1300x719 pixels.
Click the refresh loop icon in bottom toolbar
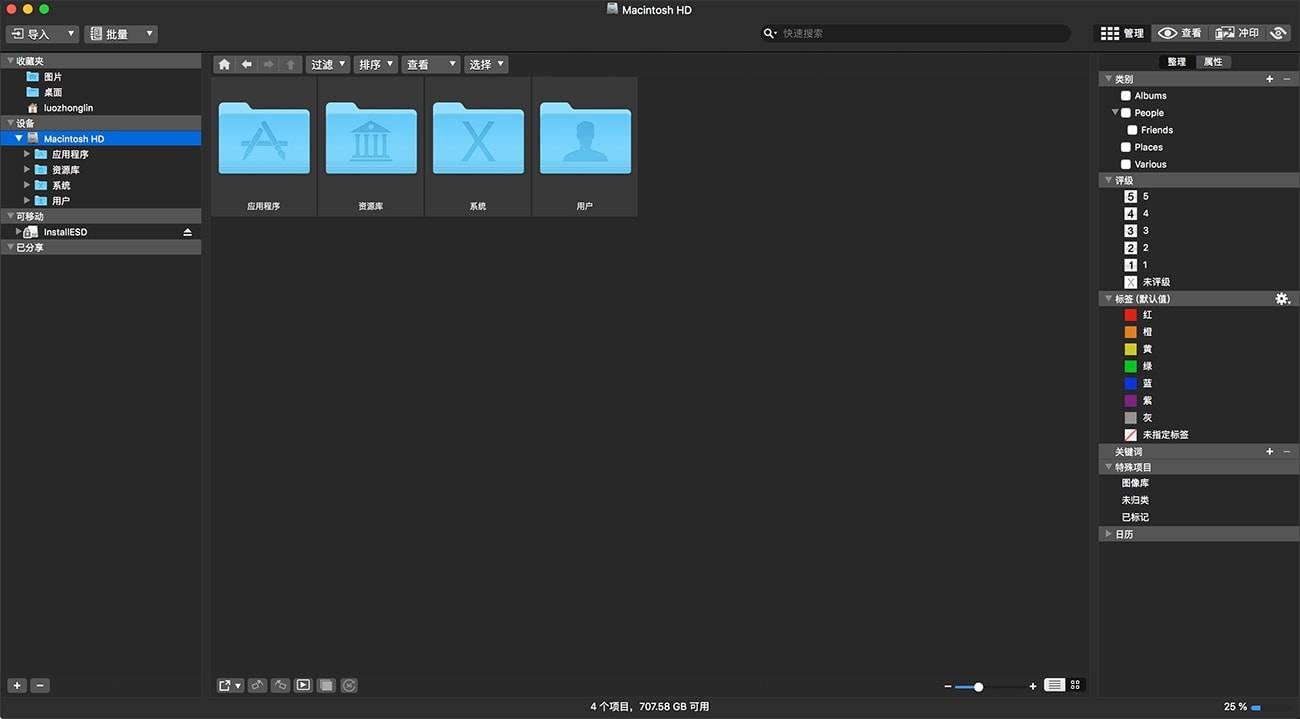pyautogui.click(x=348, y=685)
